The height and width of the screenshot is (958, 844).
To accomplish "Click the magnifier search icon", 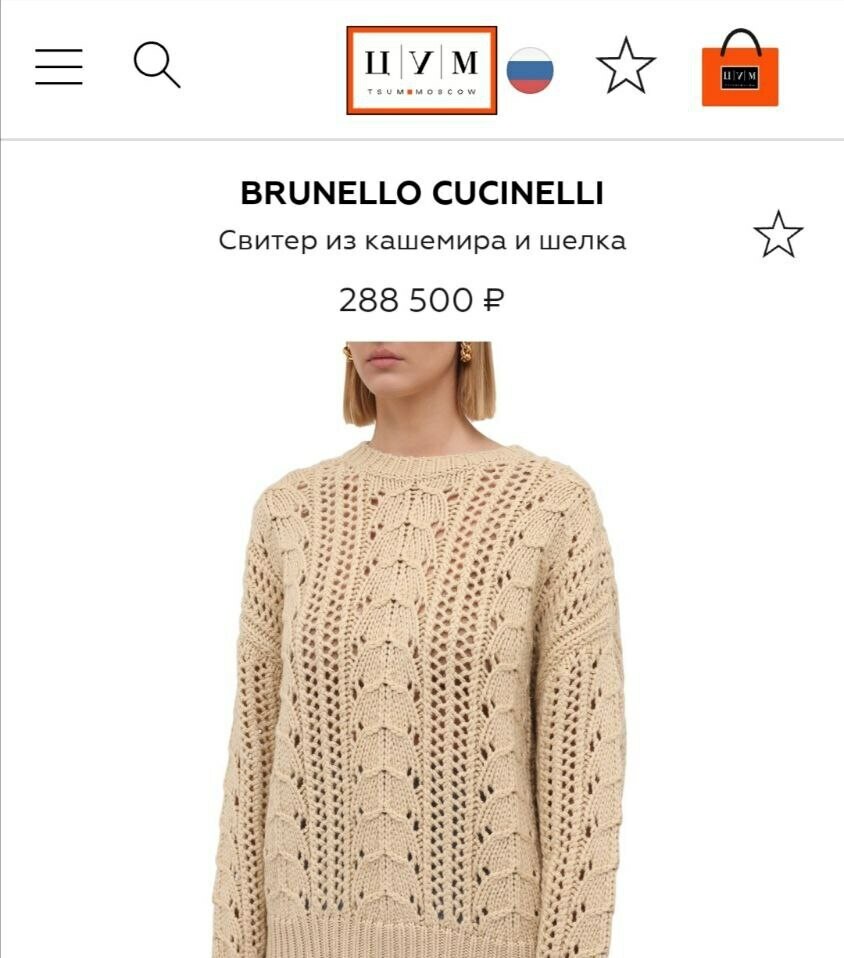I will click(x=157, y=65).
